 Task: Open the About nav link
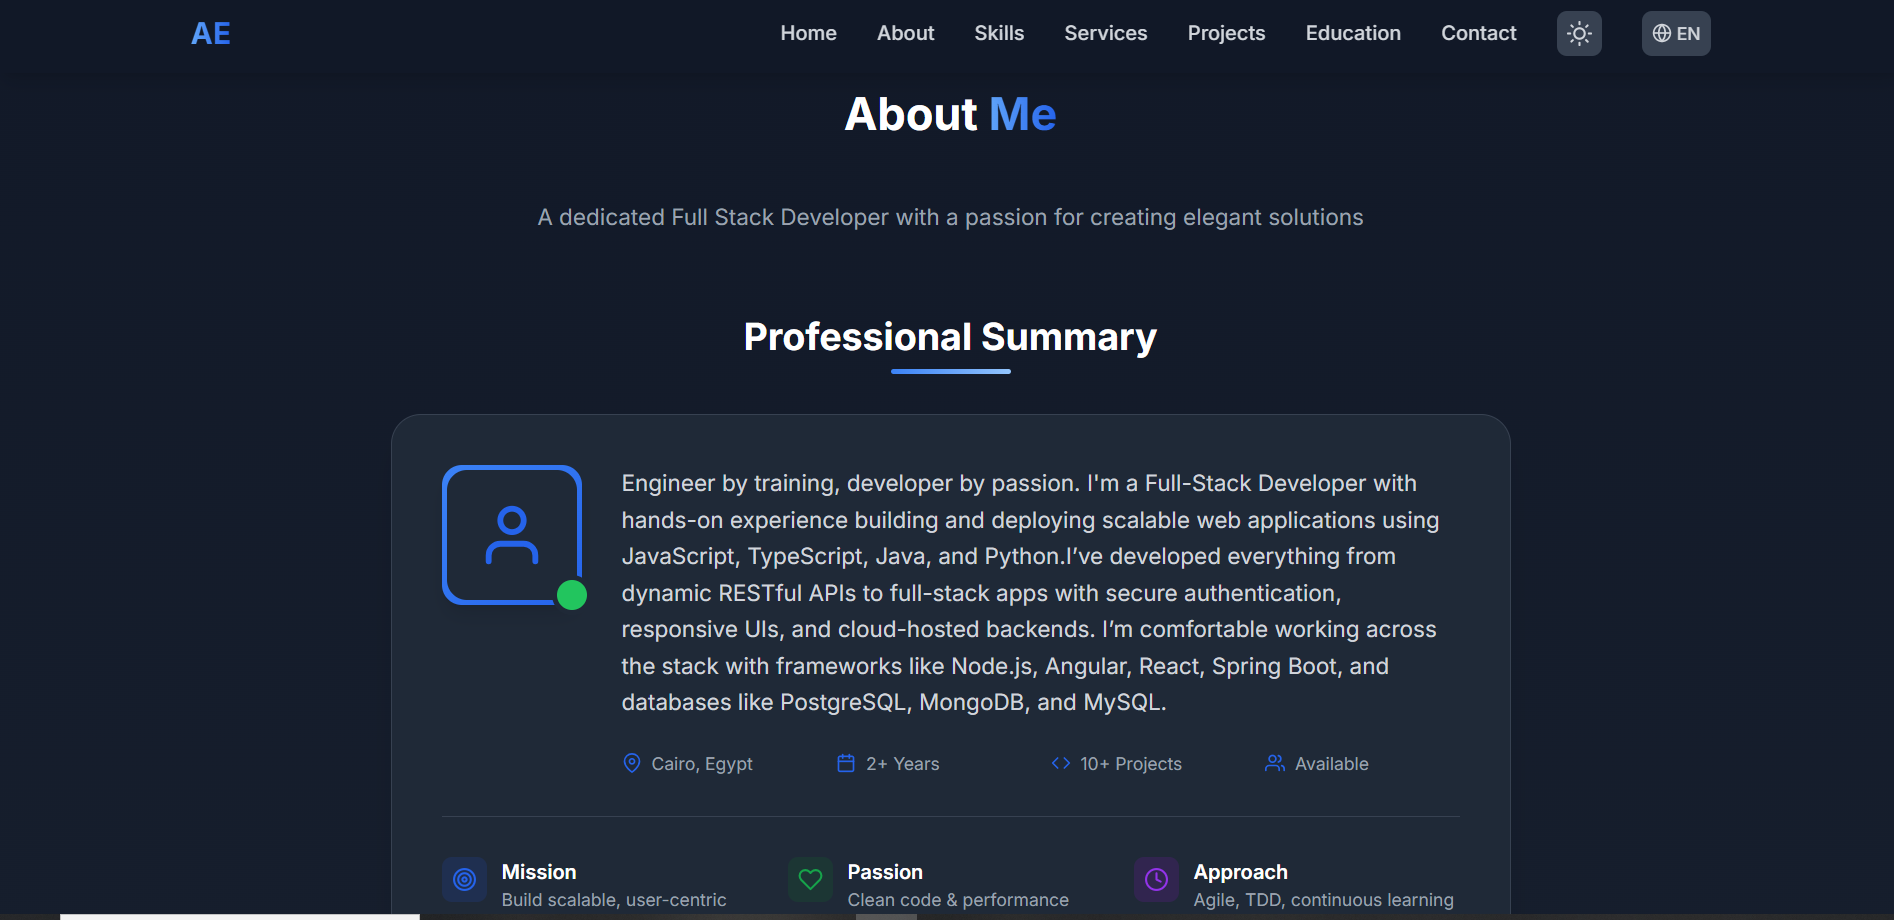pos(905,33)
